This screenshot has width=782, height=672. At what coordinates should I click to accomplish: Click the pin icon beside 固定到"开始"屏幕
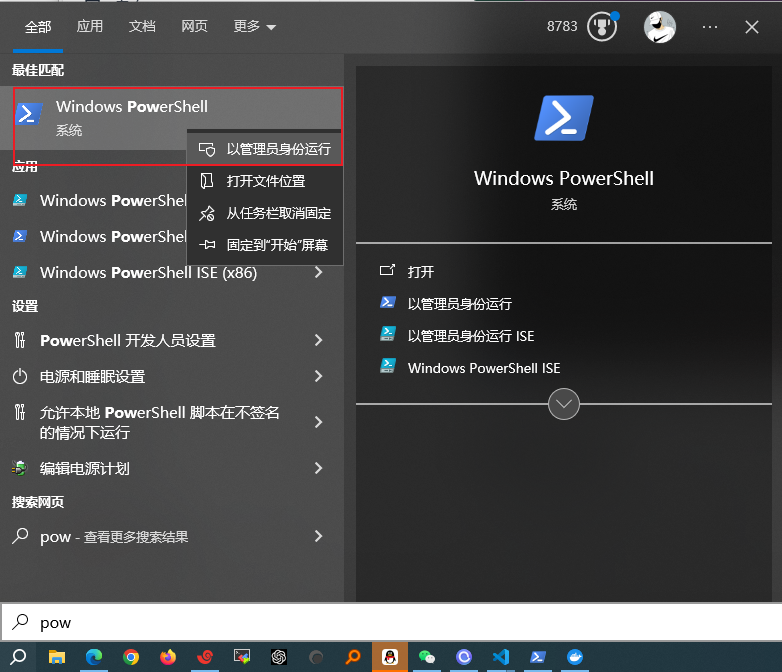click(206, 245)
